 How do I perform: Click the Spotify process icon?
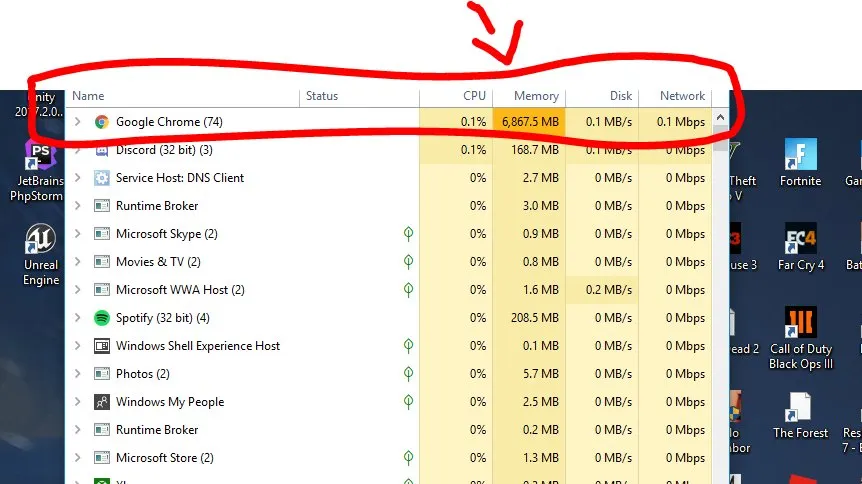tap(102, 318)
